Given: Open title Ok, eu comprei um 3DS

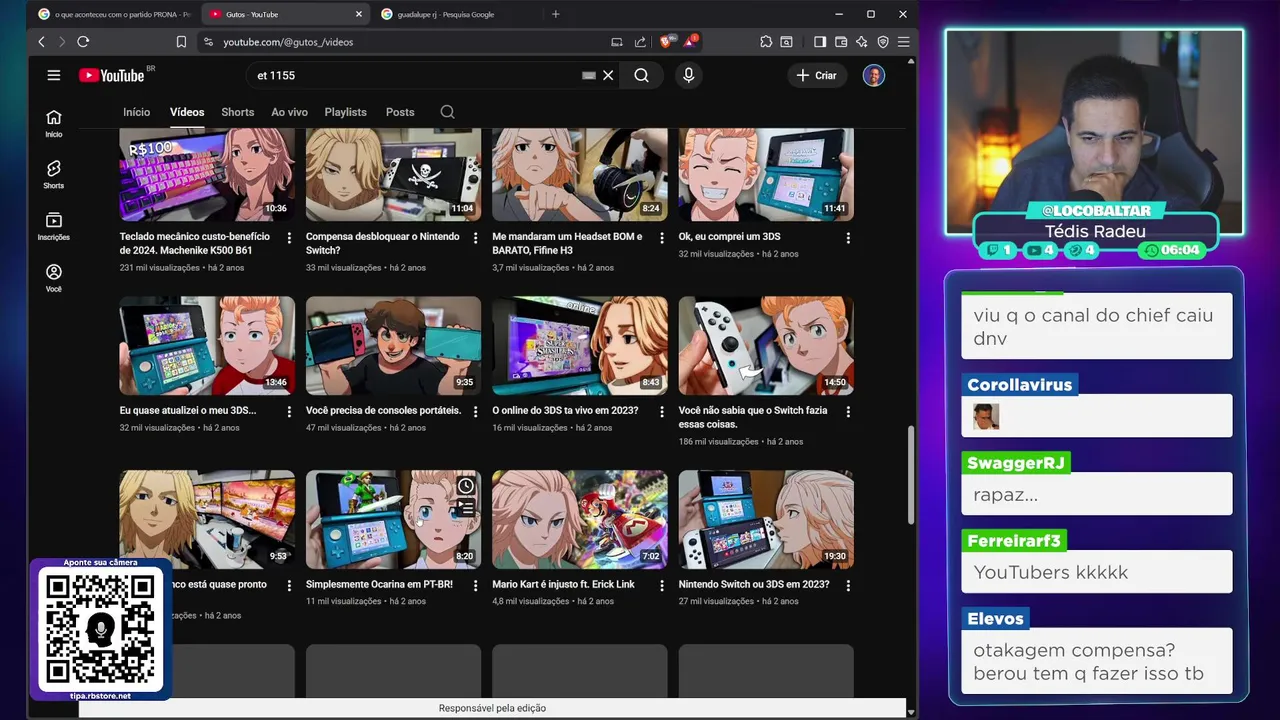Looking at the screenshot, I should point(729,236).
